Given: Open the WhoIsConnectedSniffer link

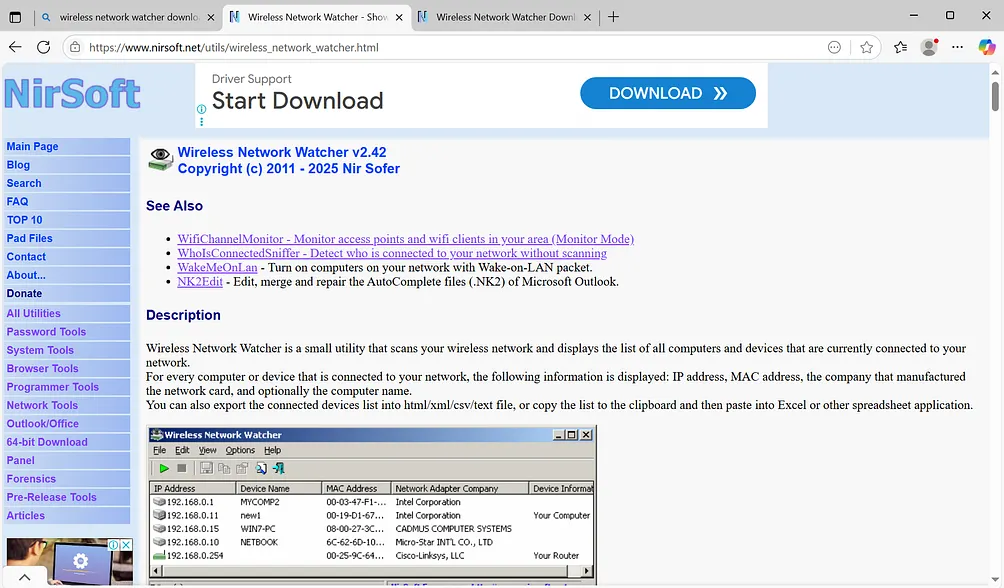Looking at the screenshot, I should pos(392,253).
